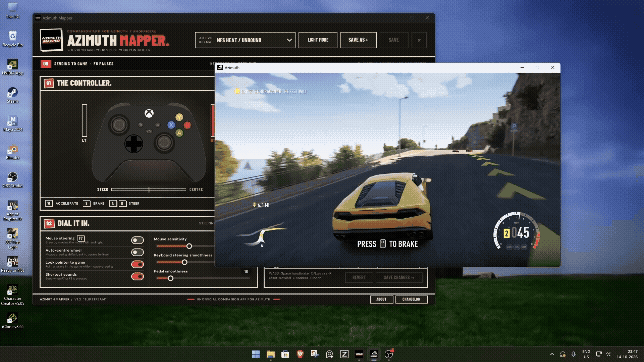The image size is (644, 362).
Task: Click the red status badge under the logo
Action: pyautogui.click(x=46, y=64)
